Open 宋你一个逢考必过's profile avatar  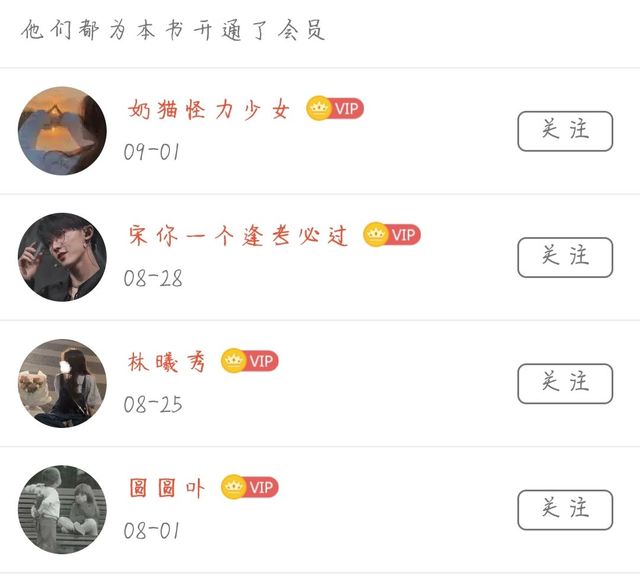62,257
